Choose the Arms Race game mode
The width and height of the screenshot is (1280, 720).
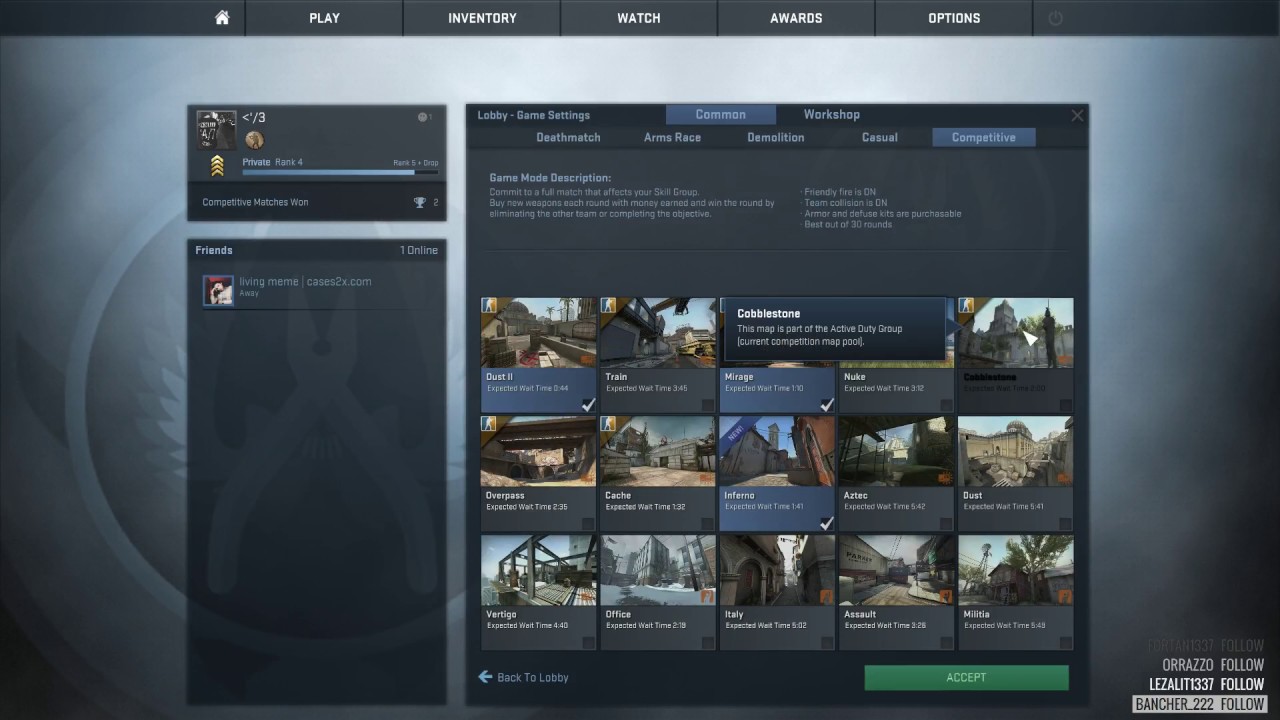pos(672,138)
